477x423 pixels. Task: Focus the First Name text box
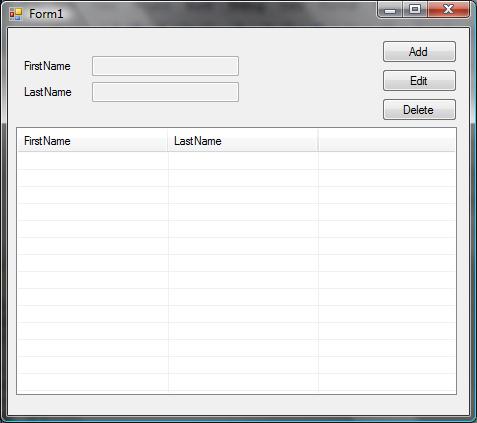[x=165, y=66]
